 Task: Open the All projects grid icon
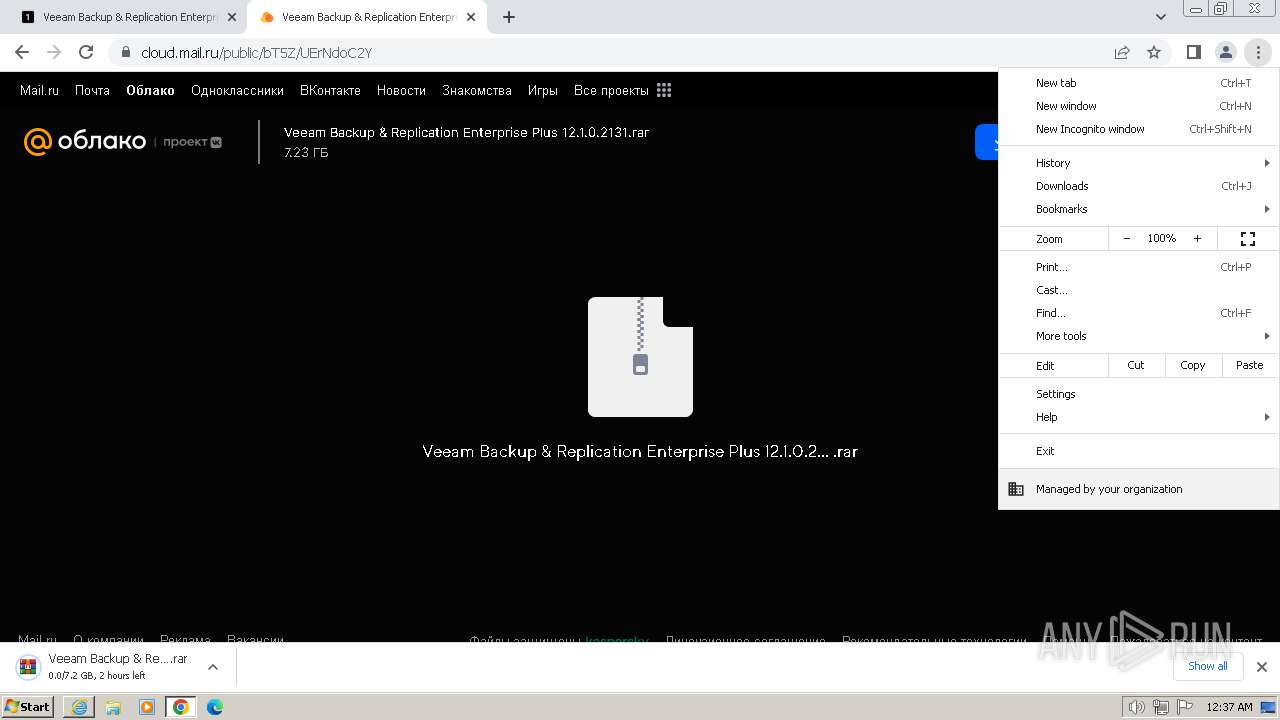tap(664, 90)
